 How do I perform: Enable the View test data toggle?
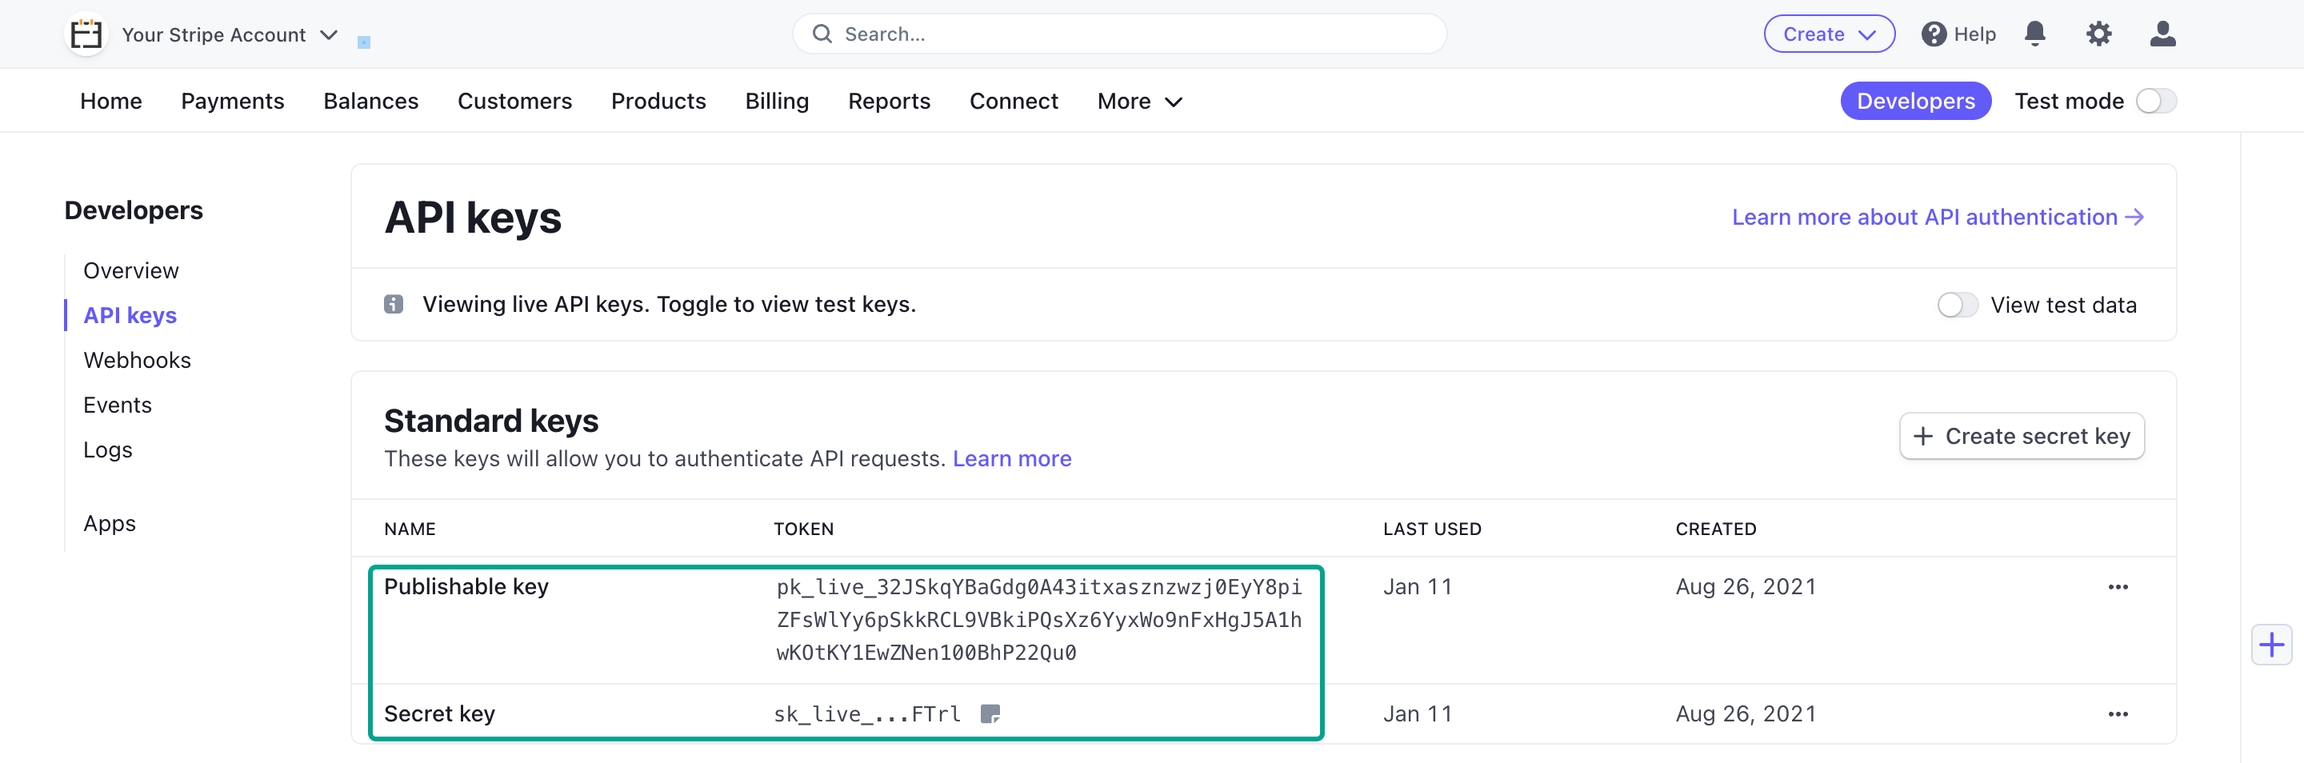[1957, 305]
